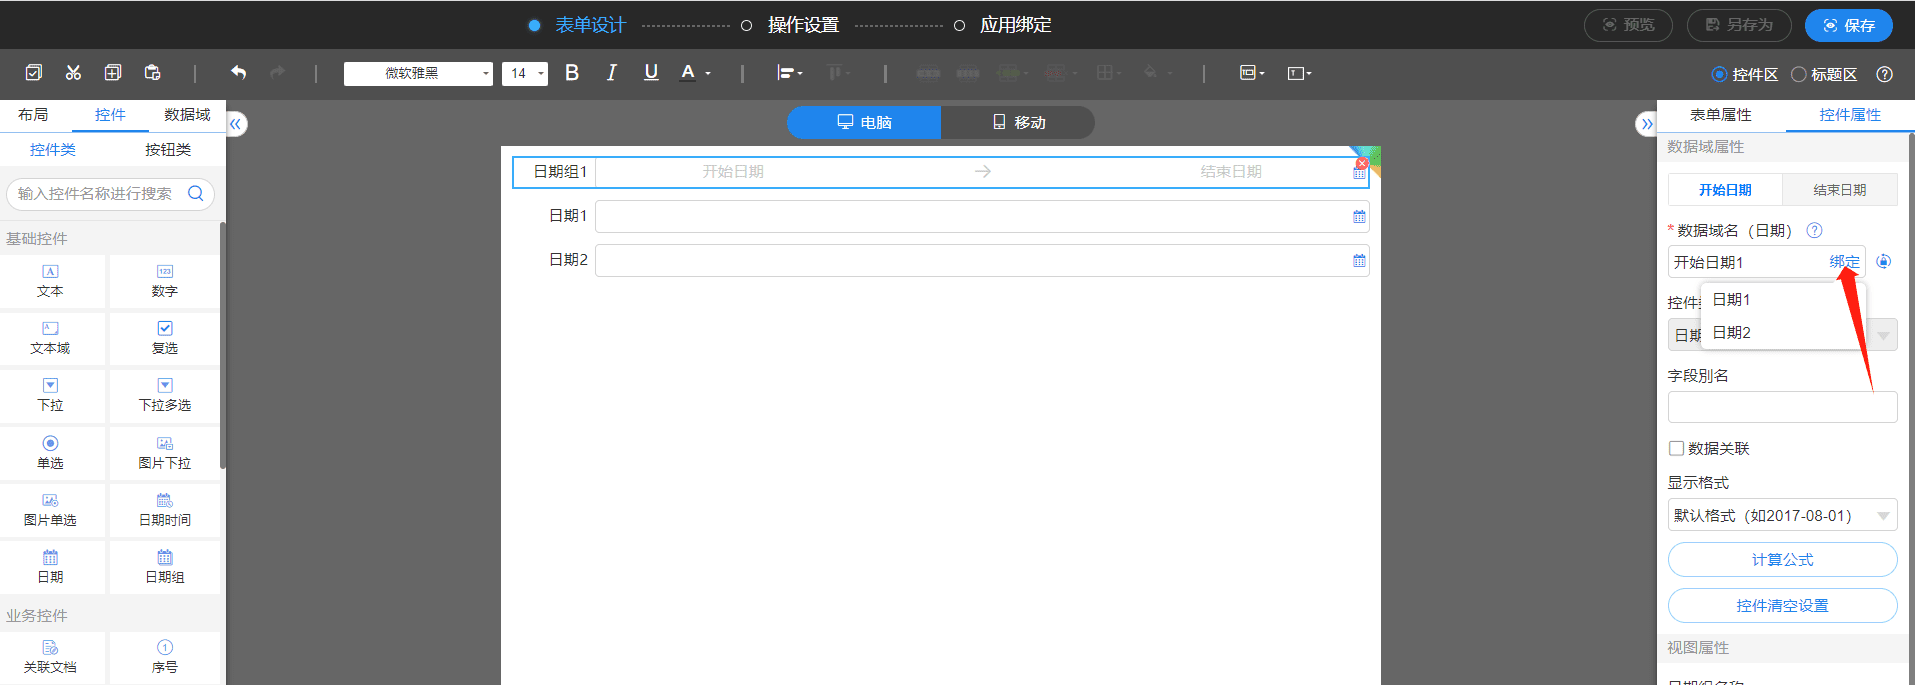The image size is (1915, 685).
Task: Add the 单选 radio control
Action: pos(50,453)
